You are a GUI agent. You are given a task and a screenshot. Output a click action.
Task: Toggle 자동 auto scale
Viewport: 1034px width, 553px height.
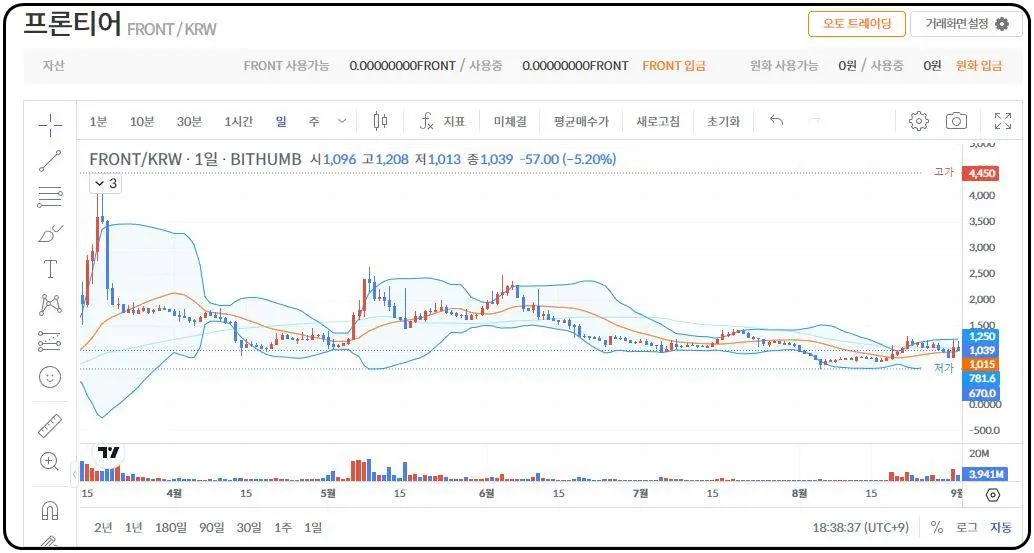pos(1001,527)
